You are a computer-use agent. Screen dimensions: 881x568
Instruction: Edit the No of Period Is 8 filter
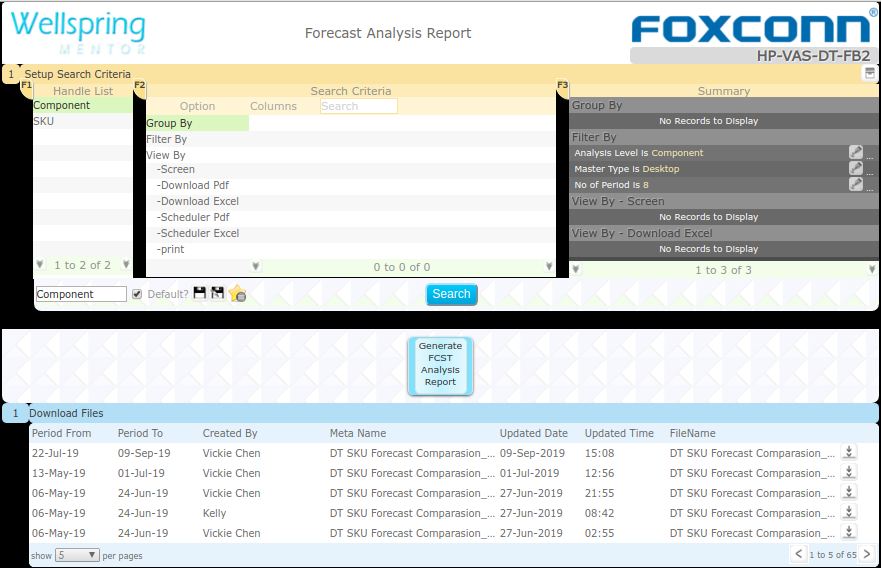click(x=855, y=184)
